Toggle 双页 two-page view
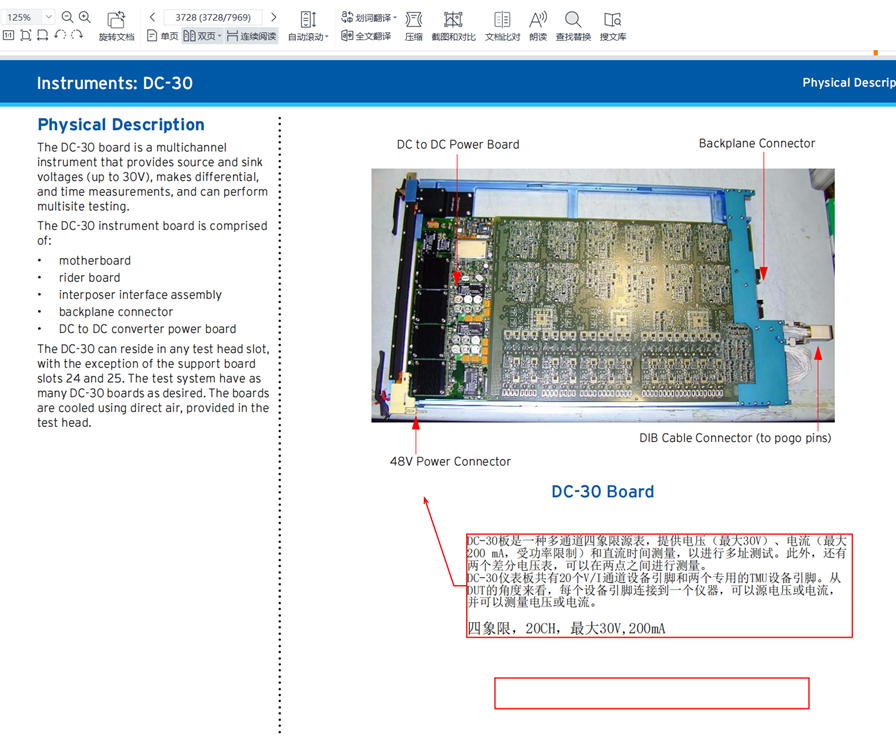896x736 pixels. (x=200, y=36)
